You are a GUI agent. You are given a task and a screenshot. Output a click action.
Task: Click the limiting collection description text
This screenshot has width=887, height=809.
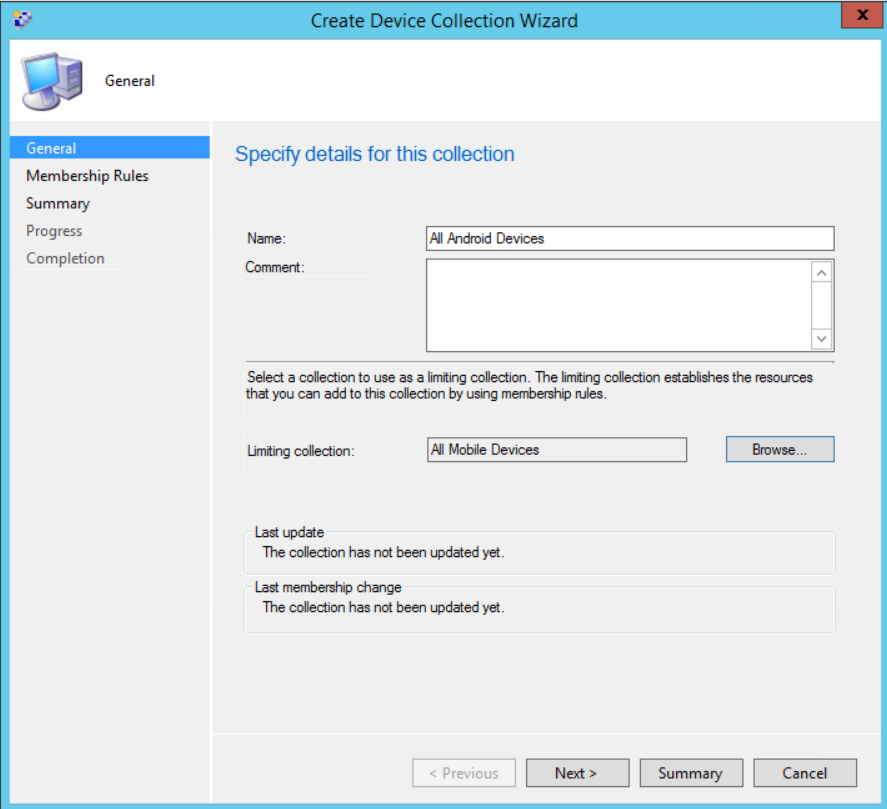(x=529, y=385)
